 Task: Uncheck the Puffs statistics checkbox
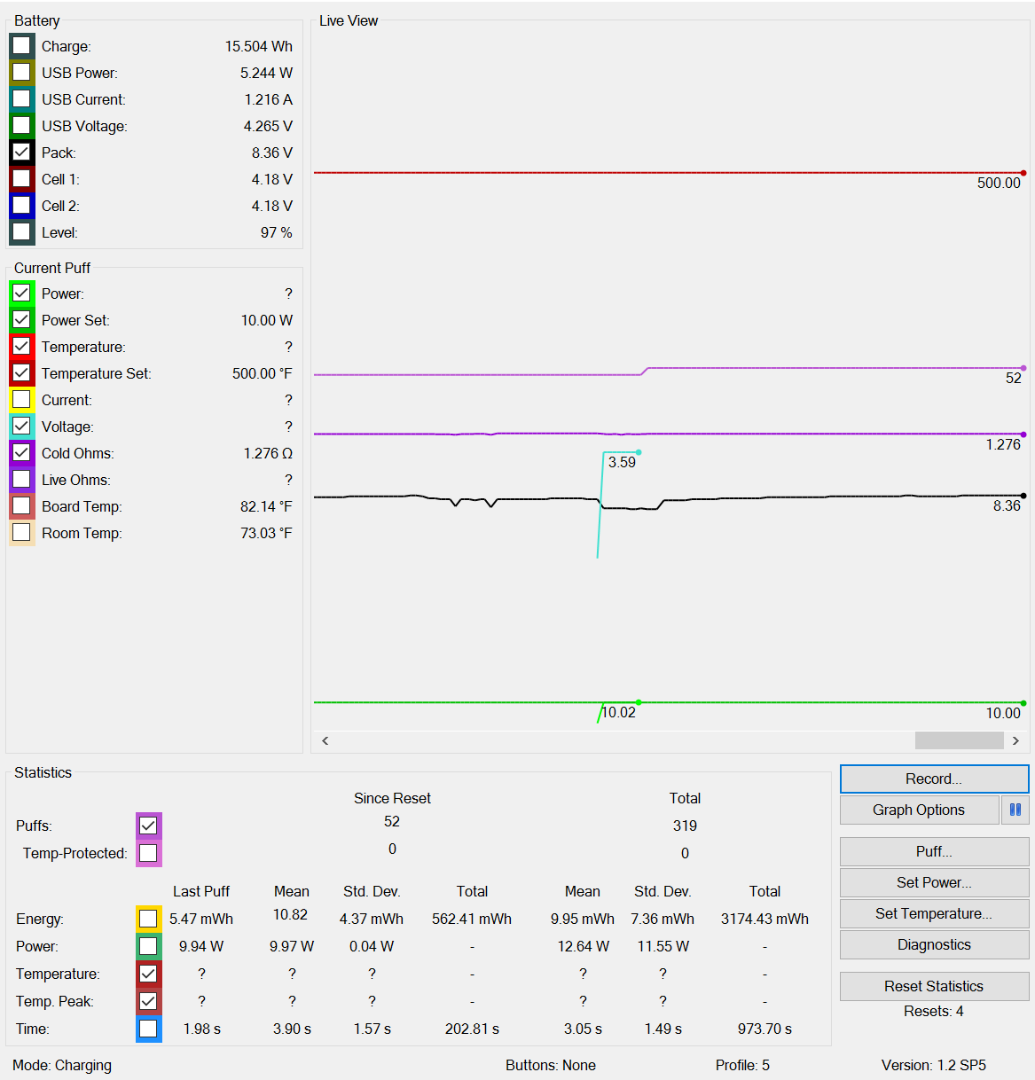(x=148, y=826)
